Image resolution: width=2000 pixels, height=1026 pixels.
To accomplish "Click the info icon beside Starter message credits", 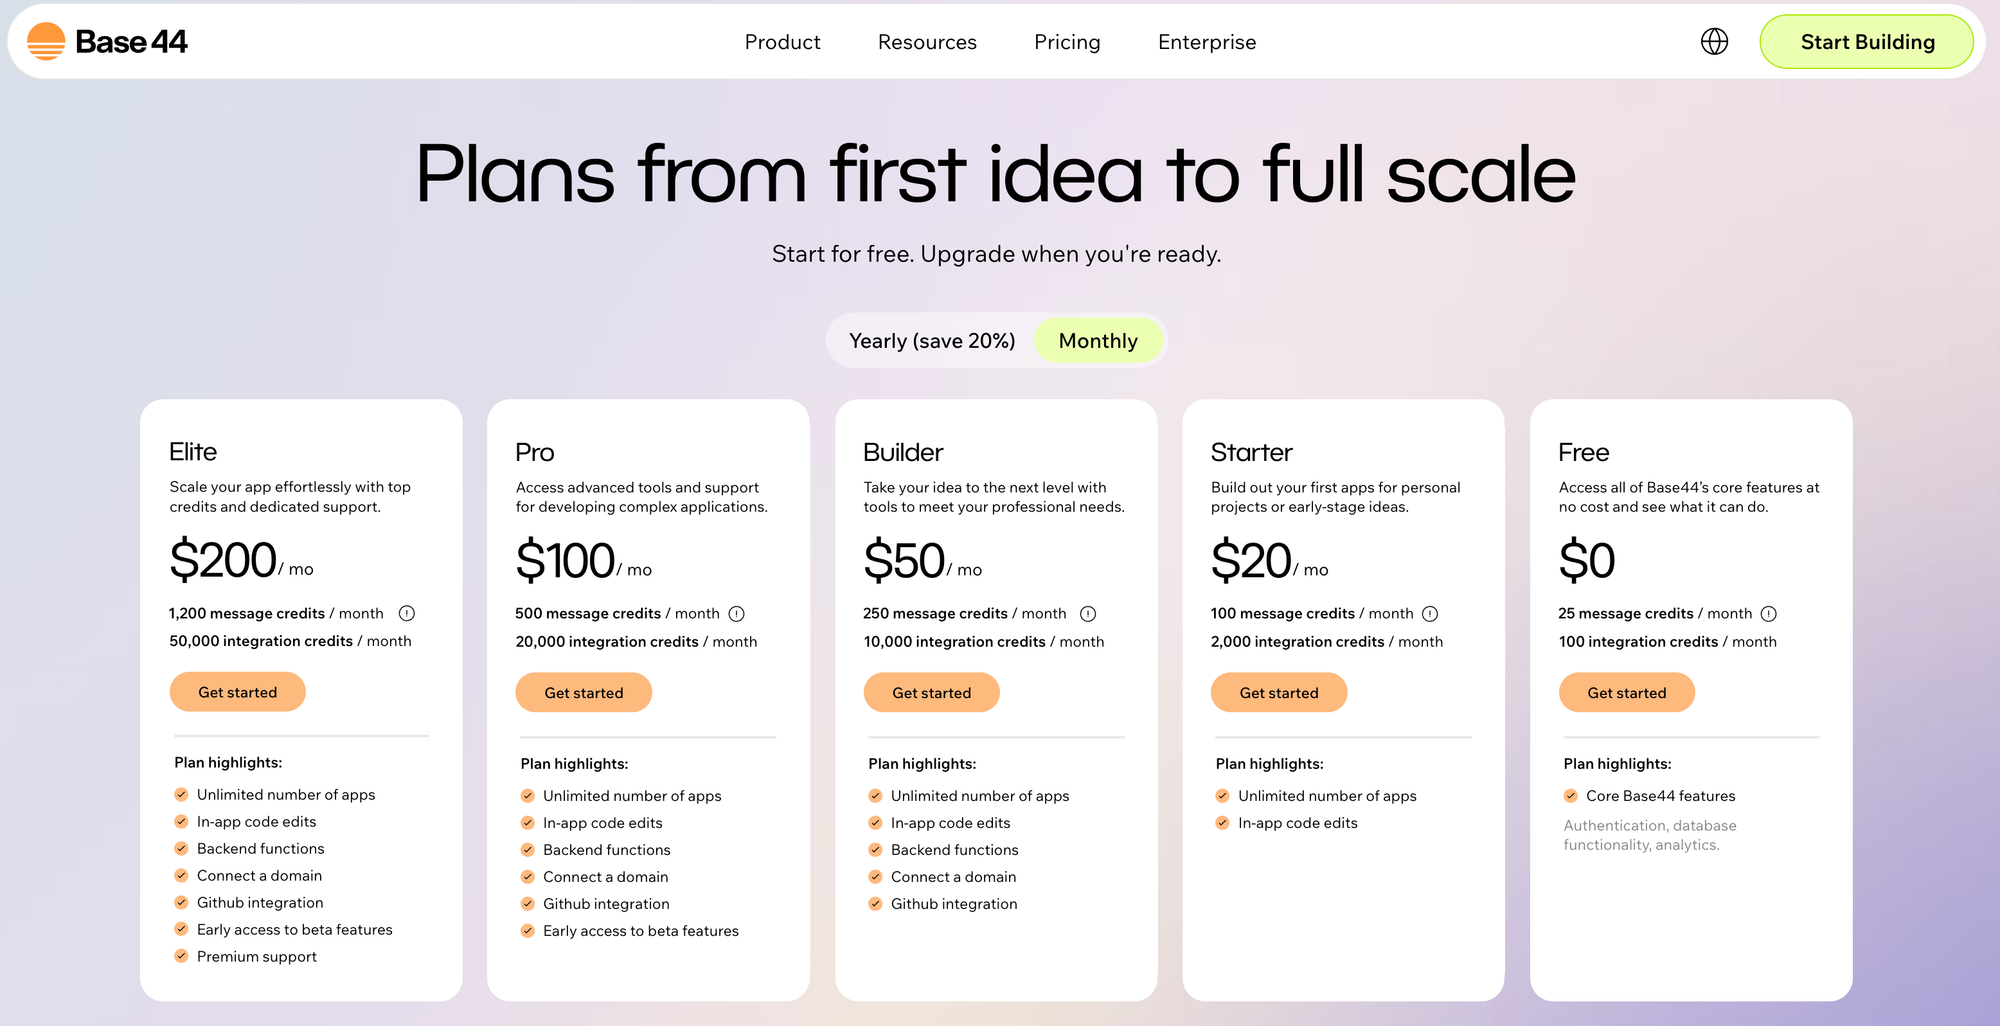I will click(1431, 613).
